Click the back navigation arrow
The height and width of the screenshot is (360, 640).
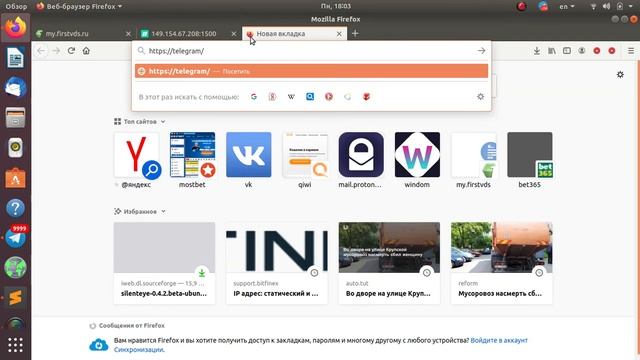[41, 51]
